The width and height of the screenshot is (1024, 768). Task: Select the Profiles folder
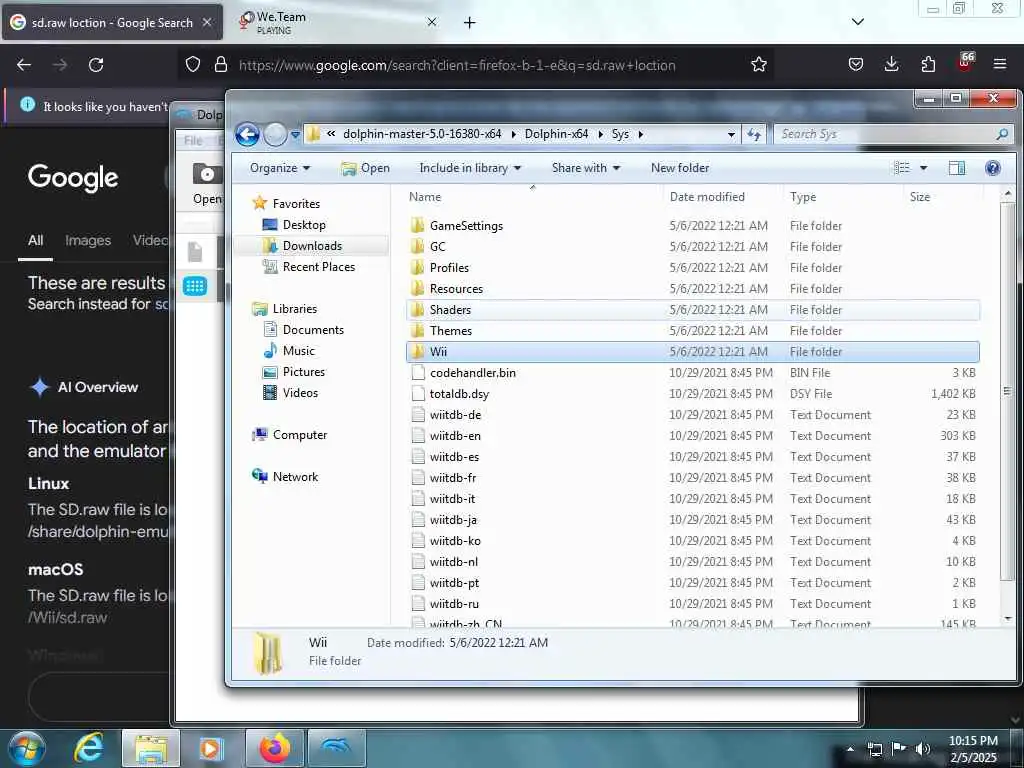pyautogui.click(x=449, y=267)
